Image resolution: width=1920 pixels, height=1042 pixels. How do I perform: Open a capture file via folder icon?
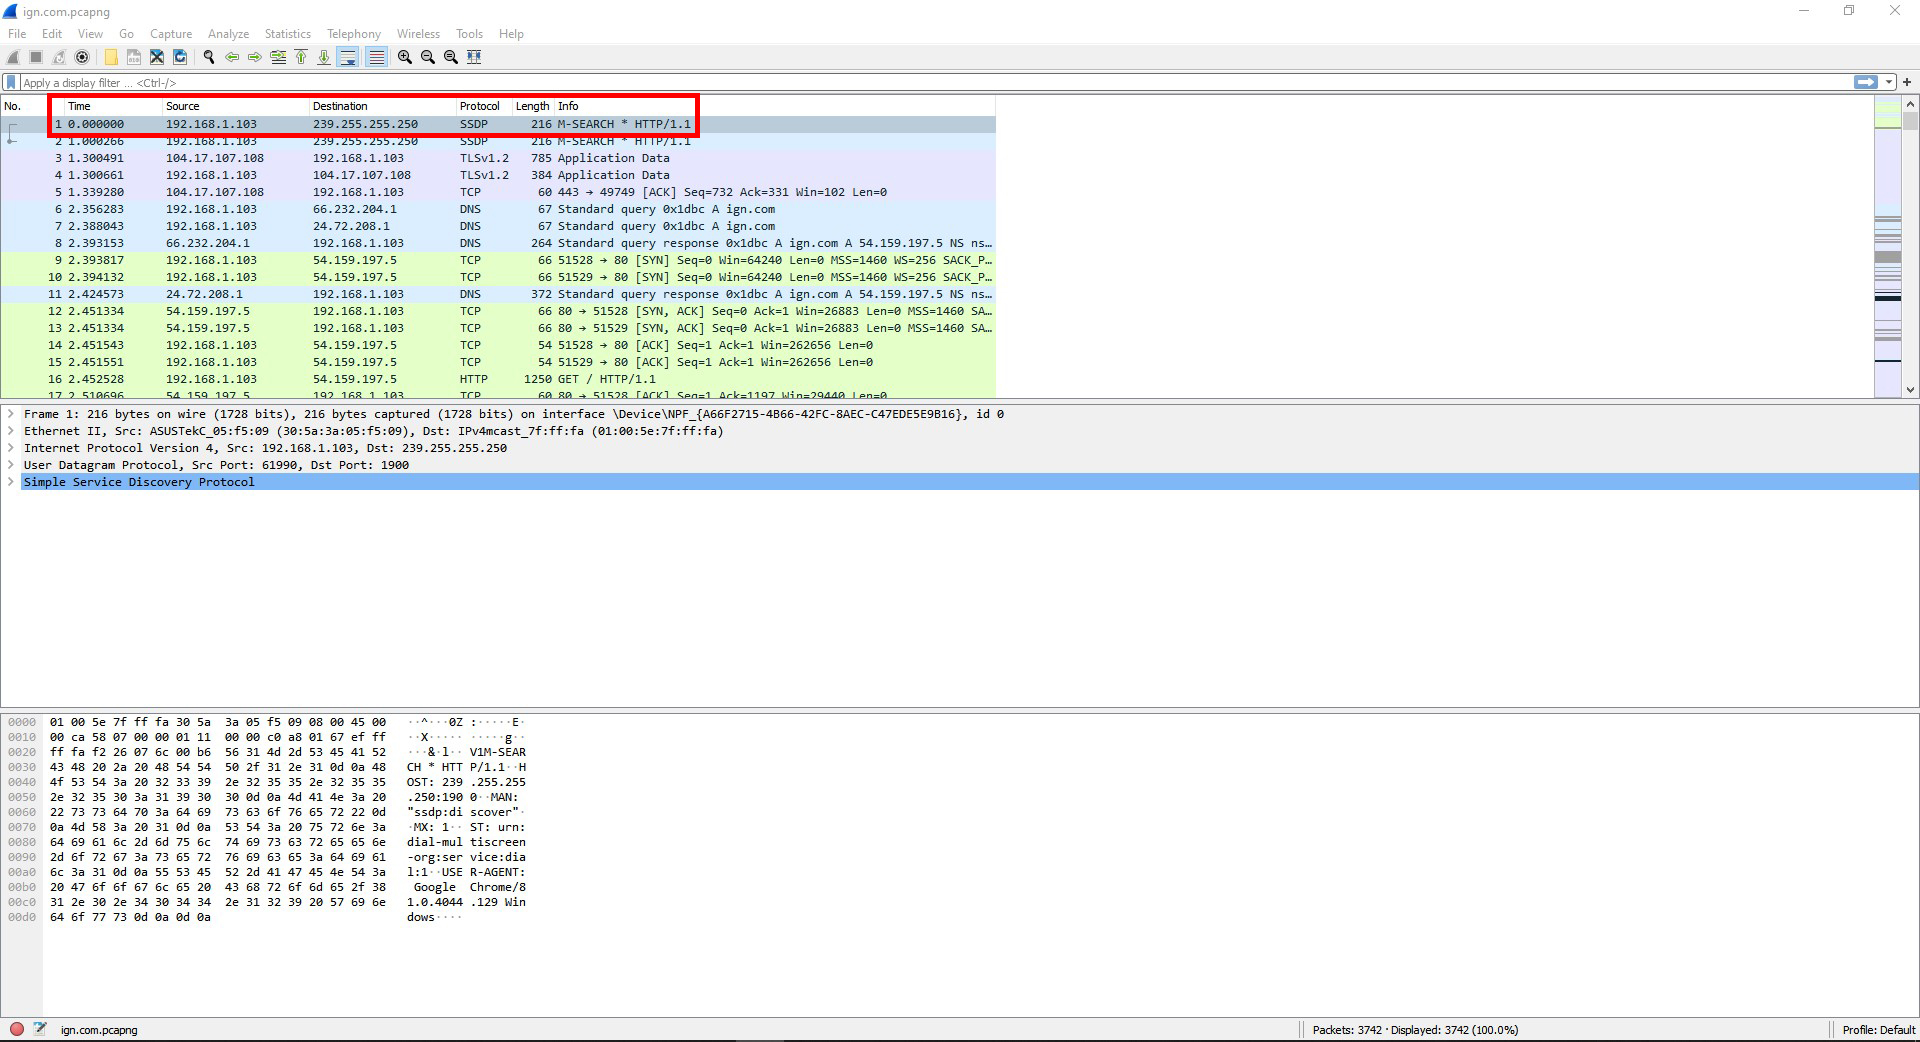[111, 57]
